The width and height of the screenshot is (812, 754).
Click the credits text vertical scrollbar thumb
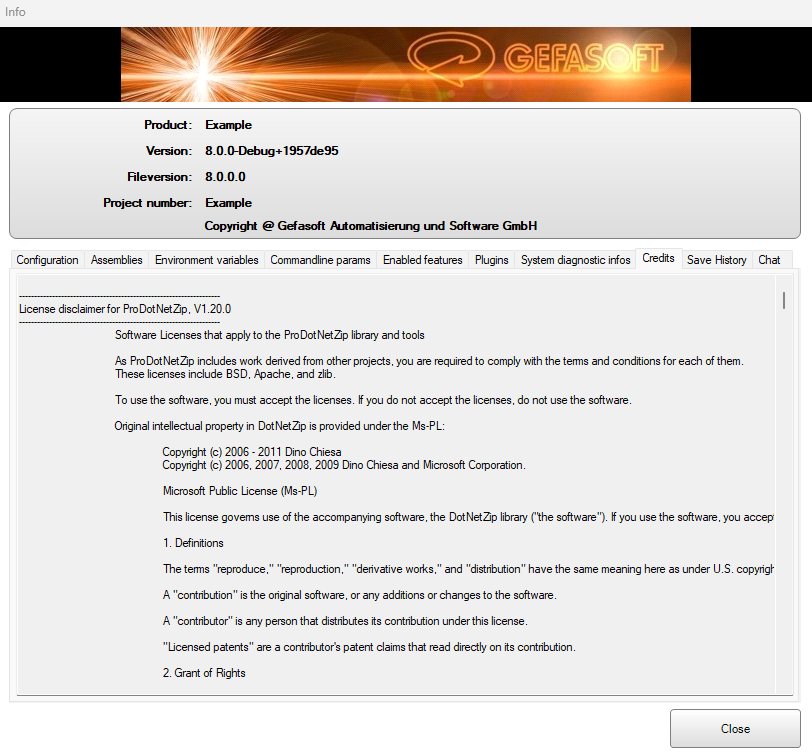coord(784,301)
